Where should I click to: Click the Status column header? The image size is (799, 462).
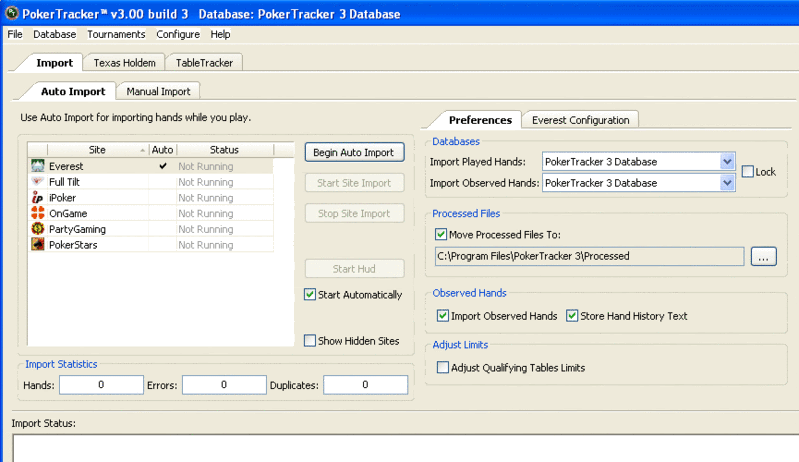click(224, 150)
